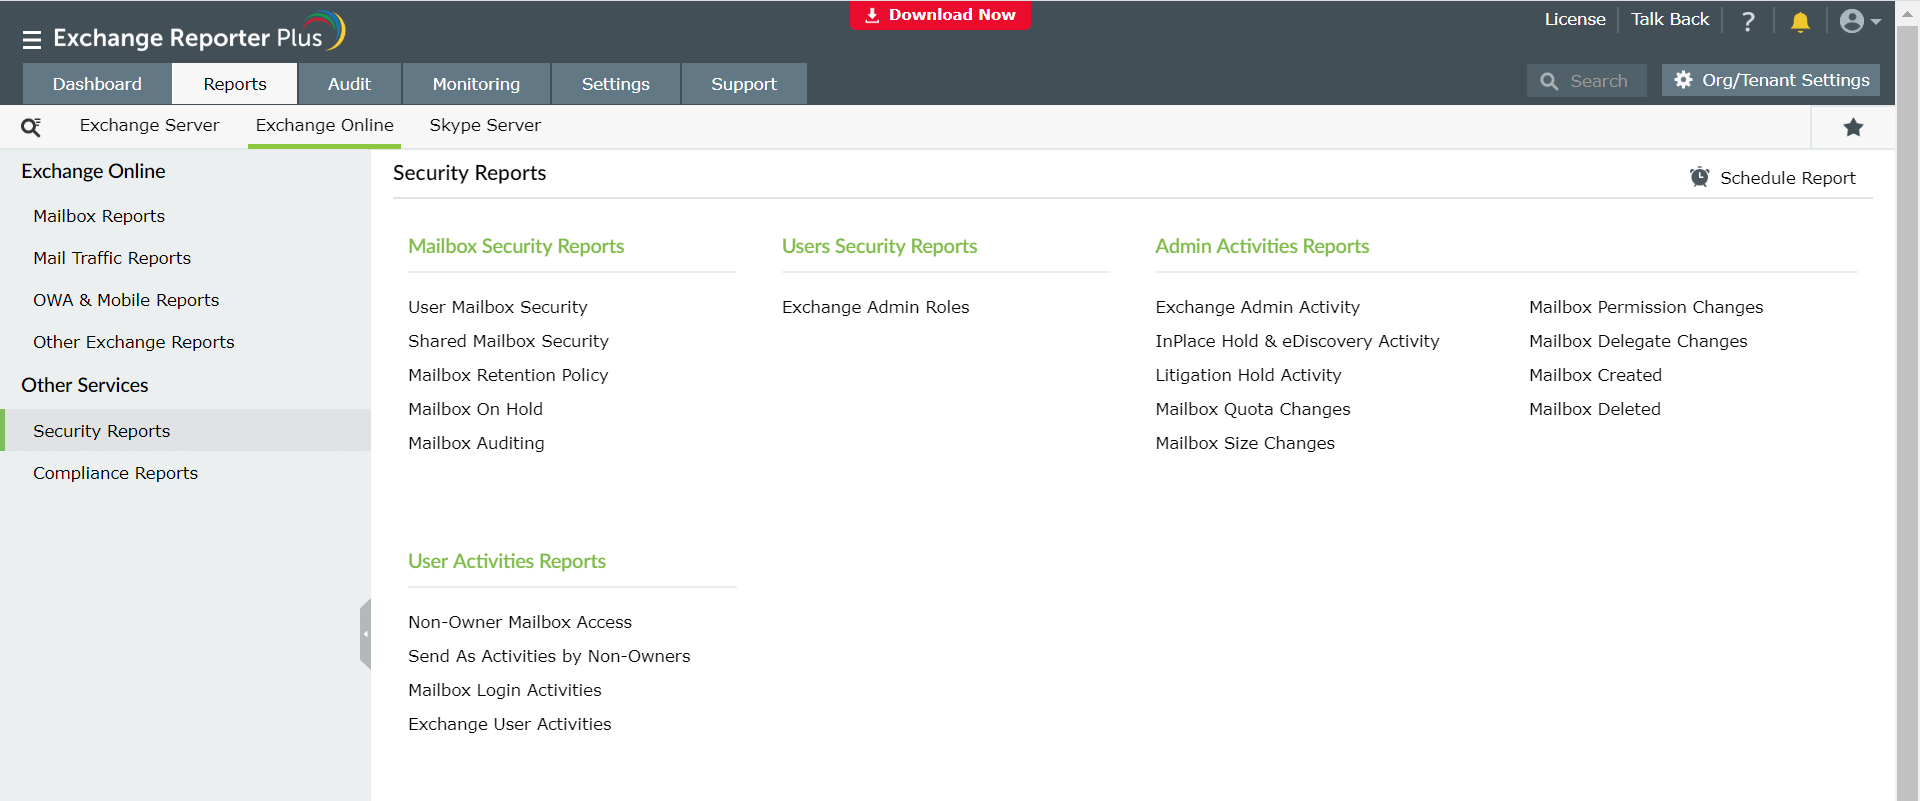Open Mailbox Reports in the sidebar

tap(99, 216)
